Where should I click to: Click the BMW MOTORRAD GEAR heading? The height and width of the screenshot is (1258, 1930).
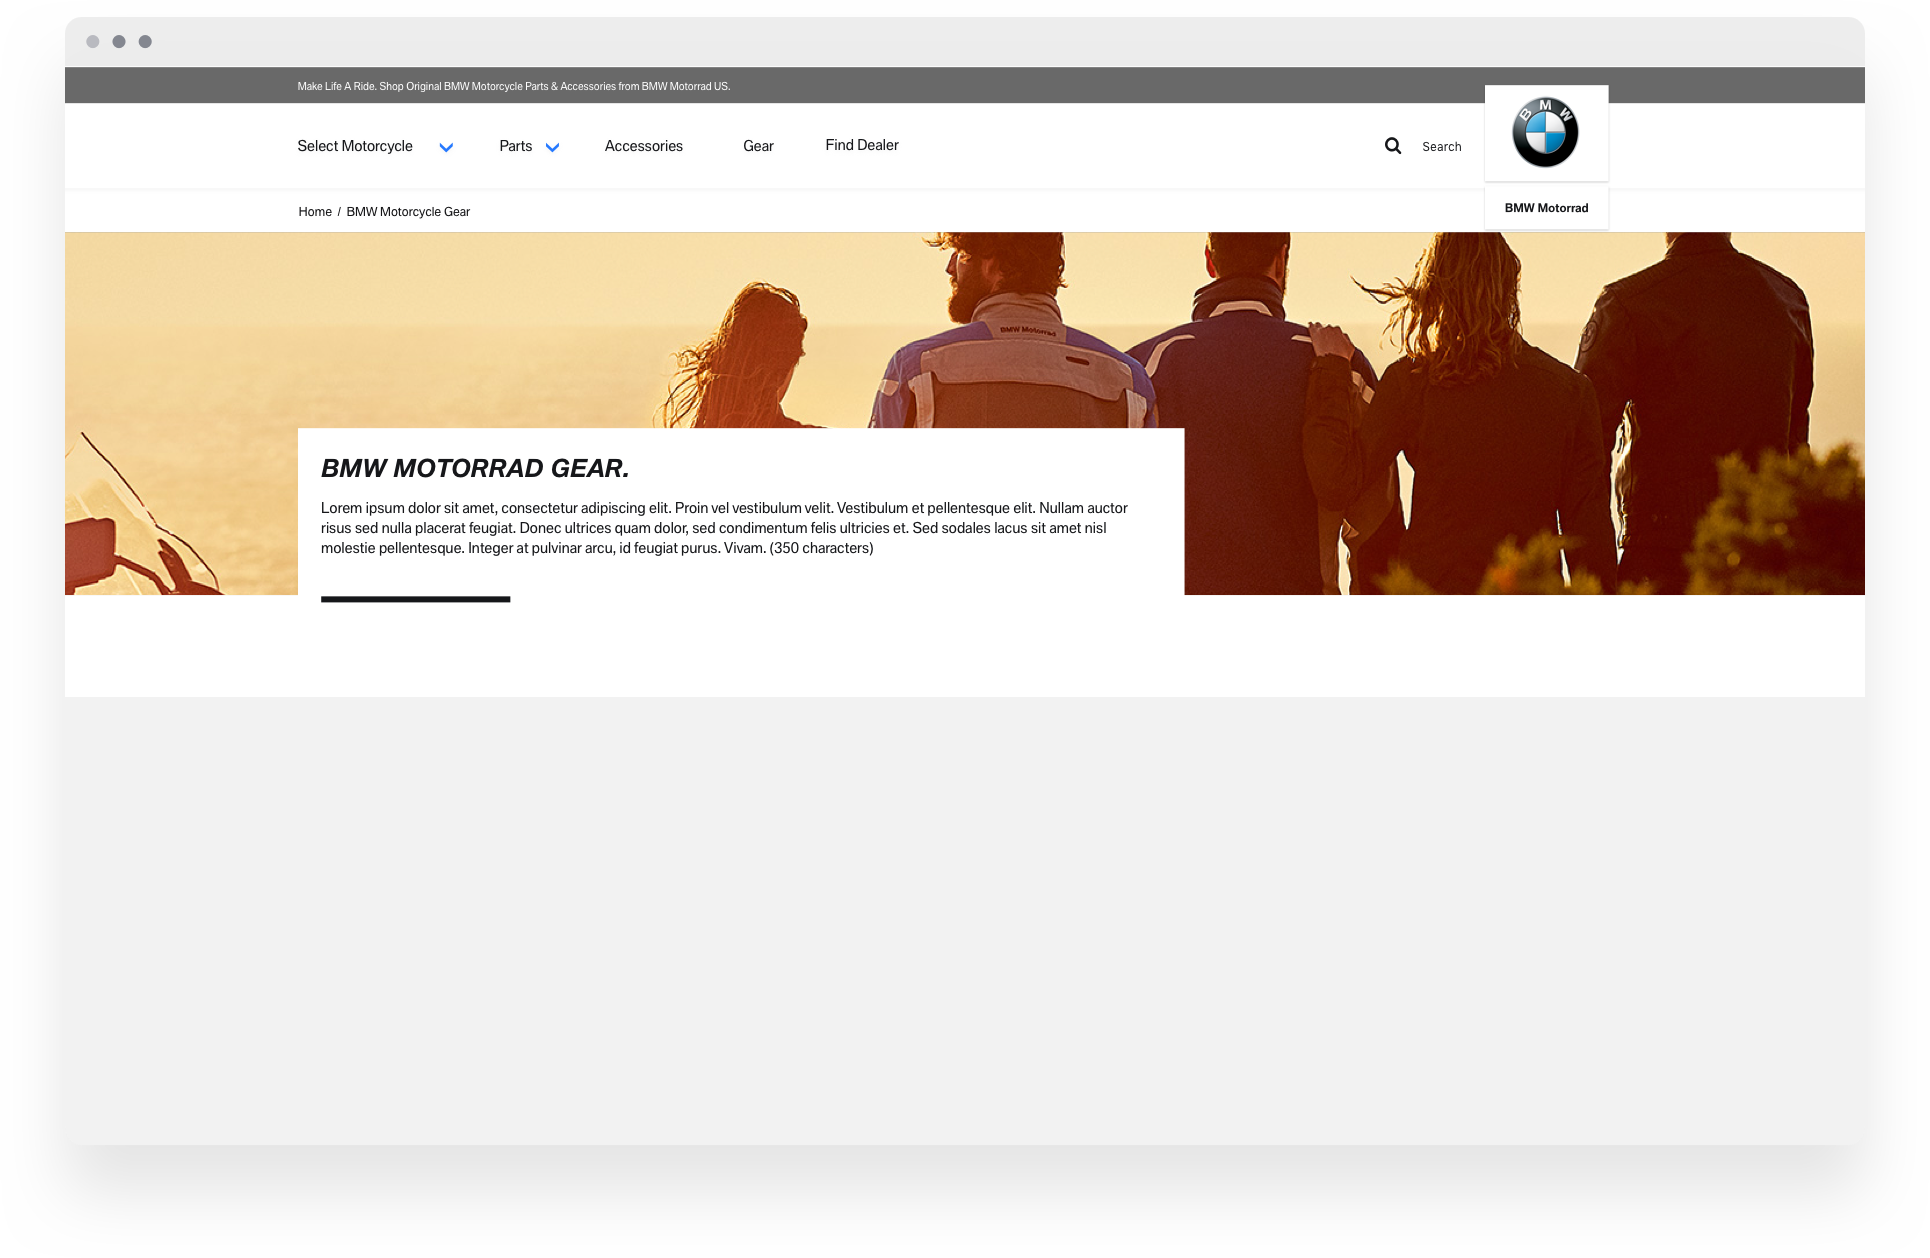pyautogui.click(x=475, y=468)
